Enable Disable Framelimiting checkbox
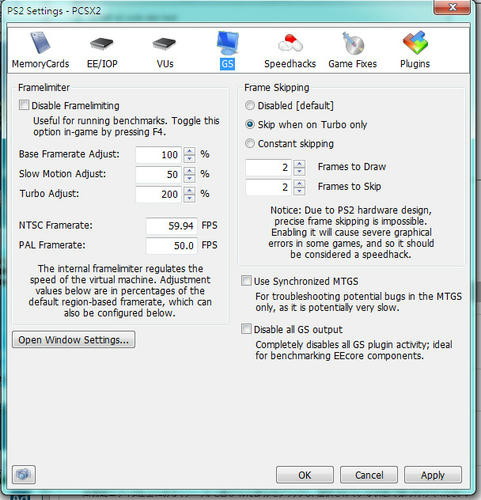Screen dimensions: 481x500 pyautogui.click(x=24, y=105)
